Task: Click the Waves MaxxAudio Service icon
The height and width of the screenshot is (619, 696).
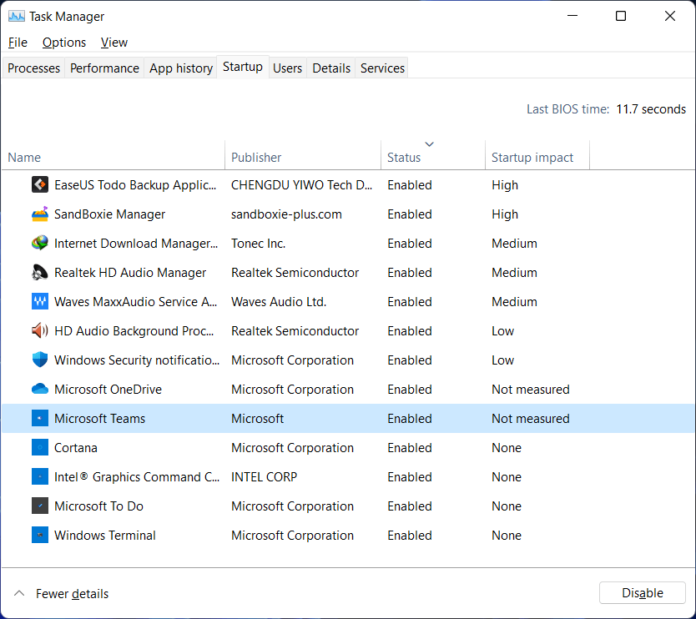Action: coord(40,302)
